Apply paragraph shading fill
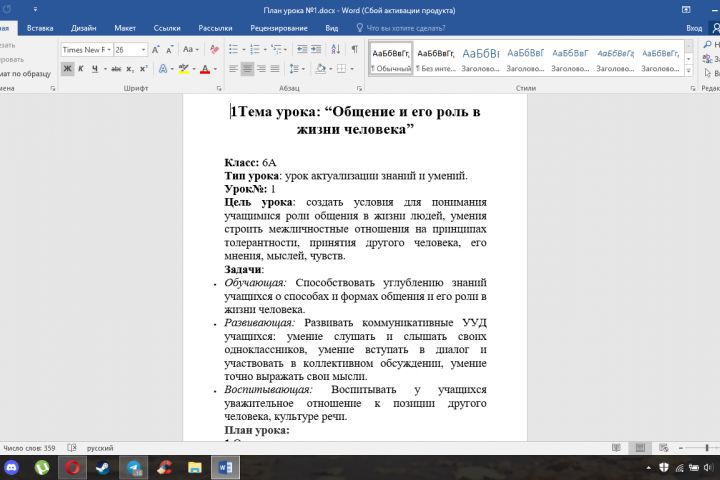Screen dimensions: 720x480 [x=321, y=69]
